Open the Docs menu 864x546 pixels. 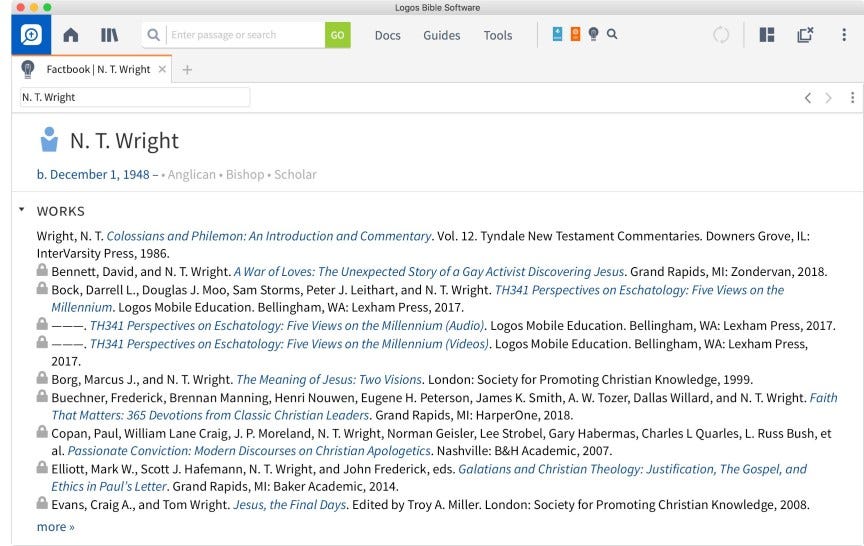point(387,35)
